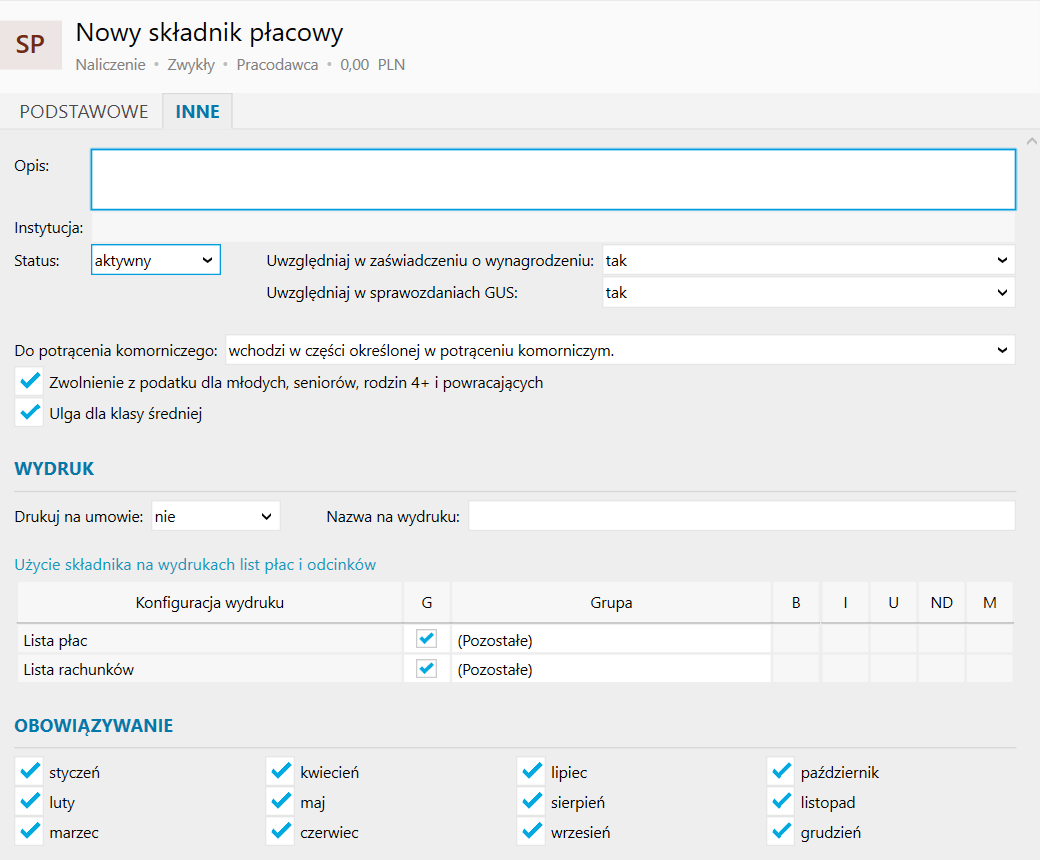1040x860 pixels.
Task: Expand the Do potrącenia komorniczego dropdown
Action: pos(620,350)
